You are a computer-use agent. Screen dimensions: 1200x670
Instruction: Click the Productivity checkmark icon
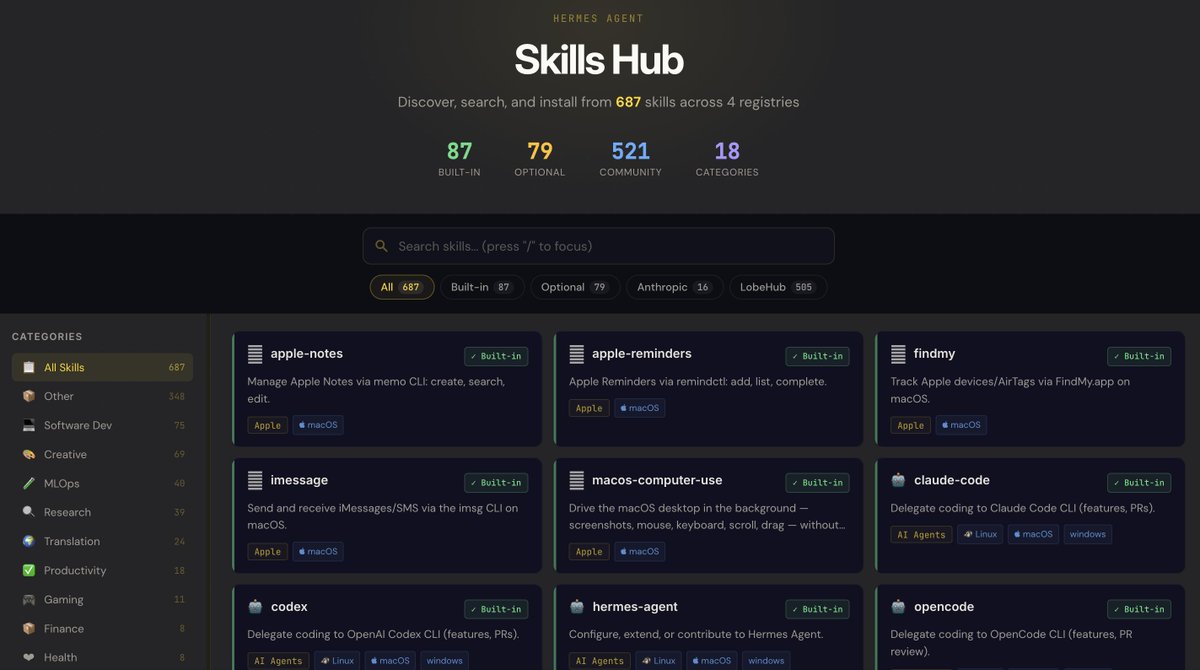tap(29, 570)
